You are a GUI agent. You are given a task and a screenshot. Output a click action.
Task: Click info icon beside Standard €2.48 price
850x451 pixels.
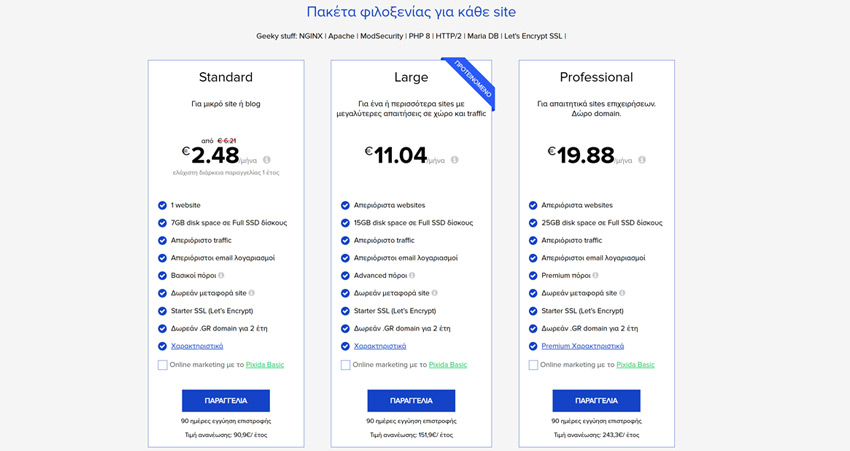[267, 160]
